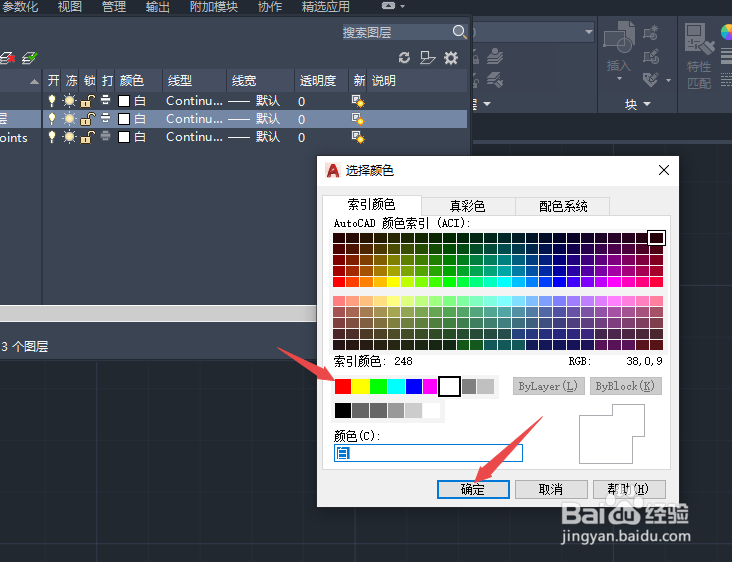The image size is (732, 562).
Task: Open the 附加模块 ribbon tab
Action: pyautogui.click(x=213, y=7)
